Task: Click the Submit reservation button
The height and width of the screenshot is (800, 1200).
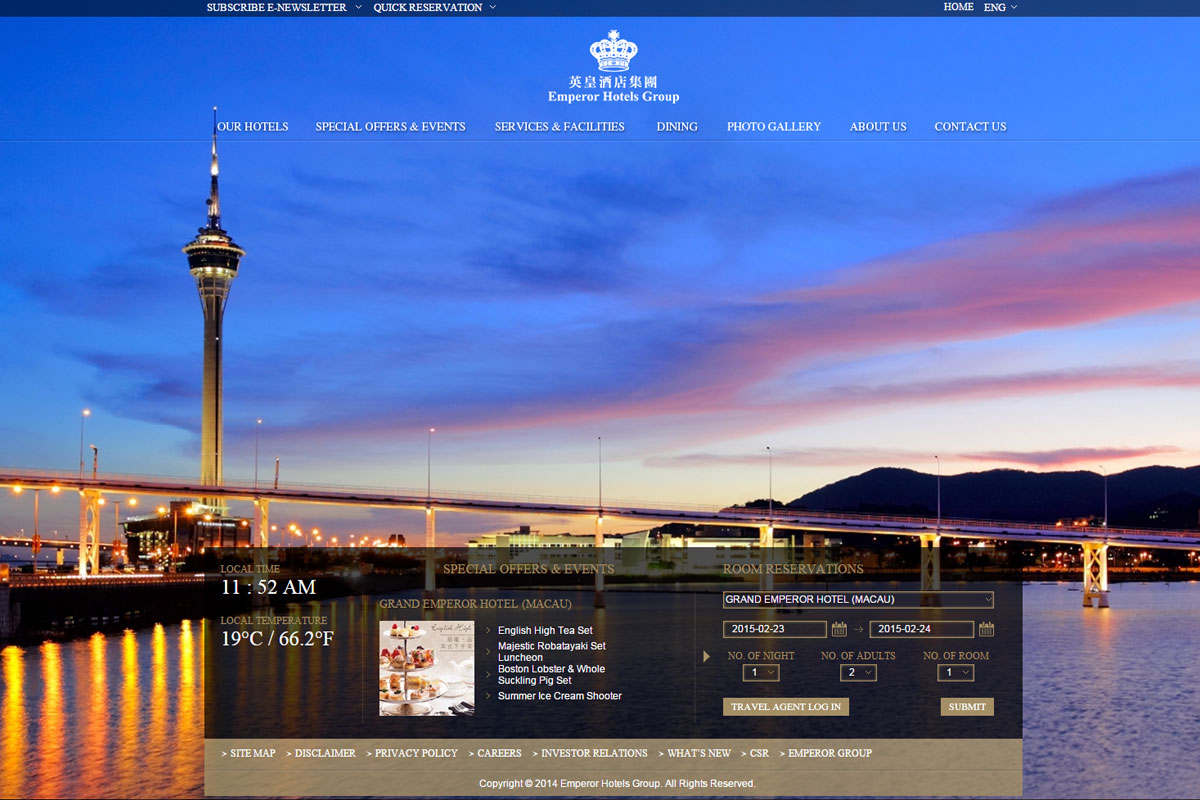Action: (x=967, y=707)
